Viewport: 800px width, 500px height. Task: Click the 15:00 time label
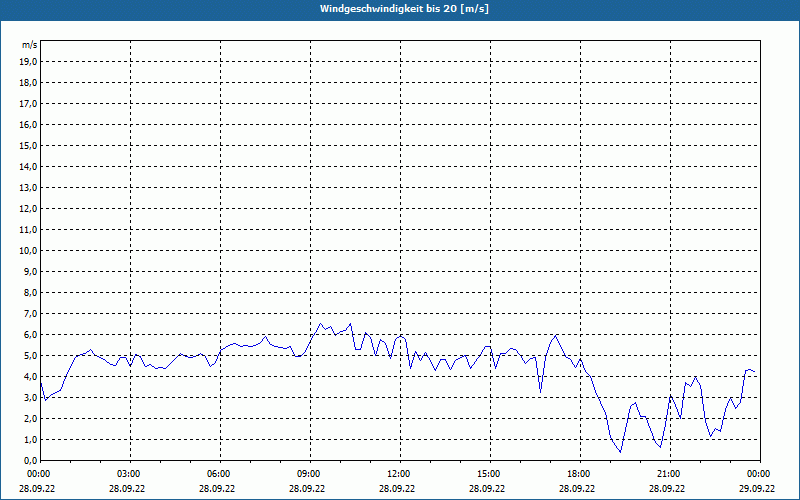pos(490,474)
